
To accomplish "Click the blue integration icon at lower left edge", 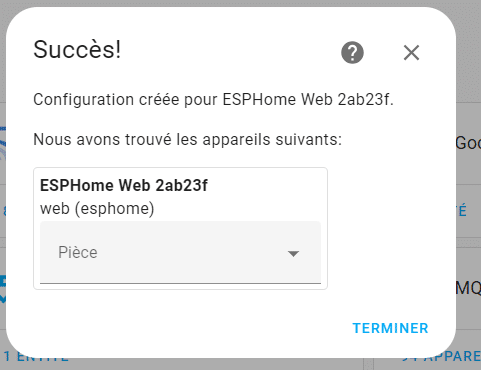I will (x=3, y=289).
